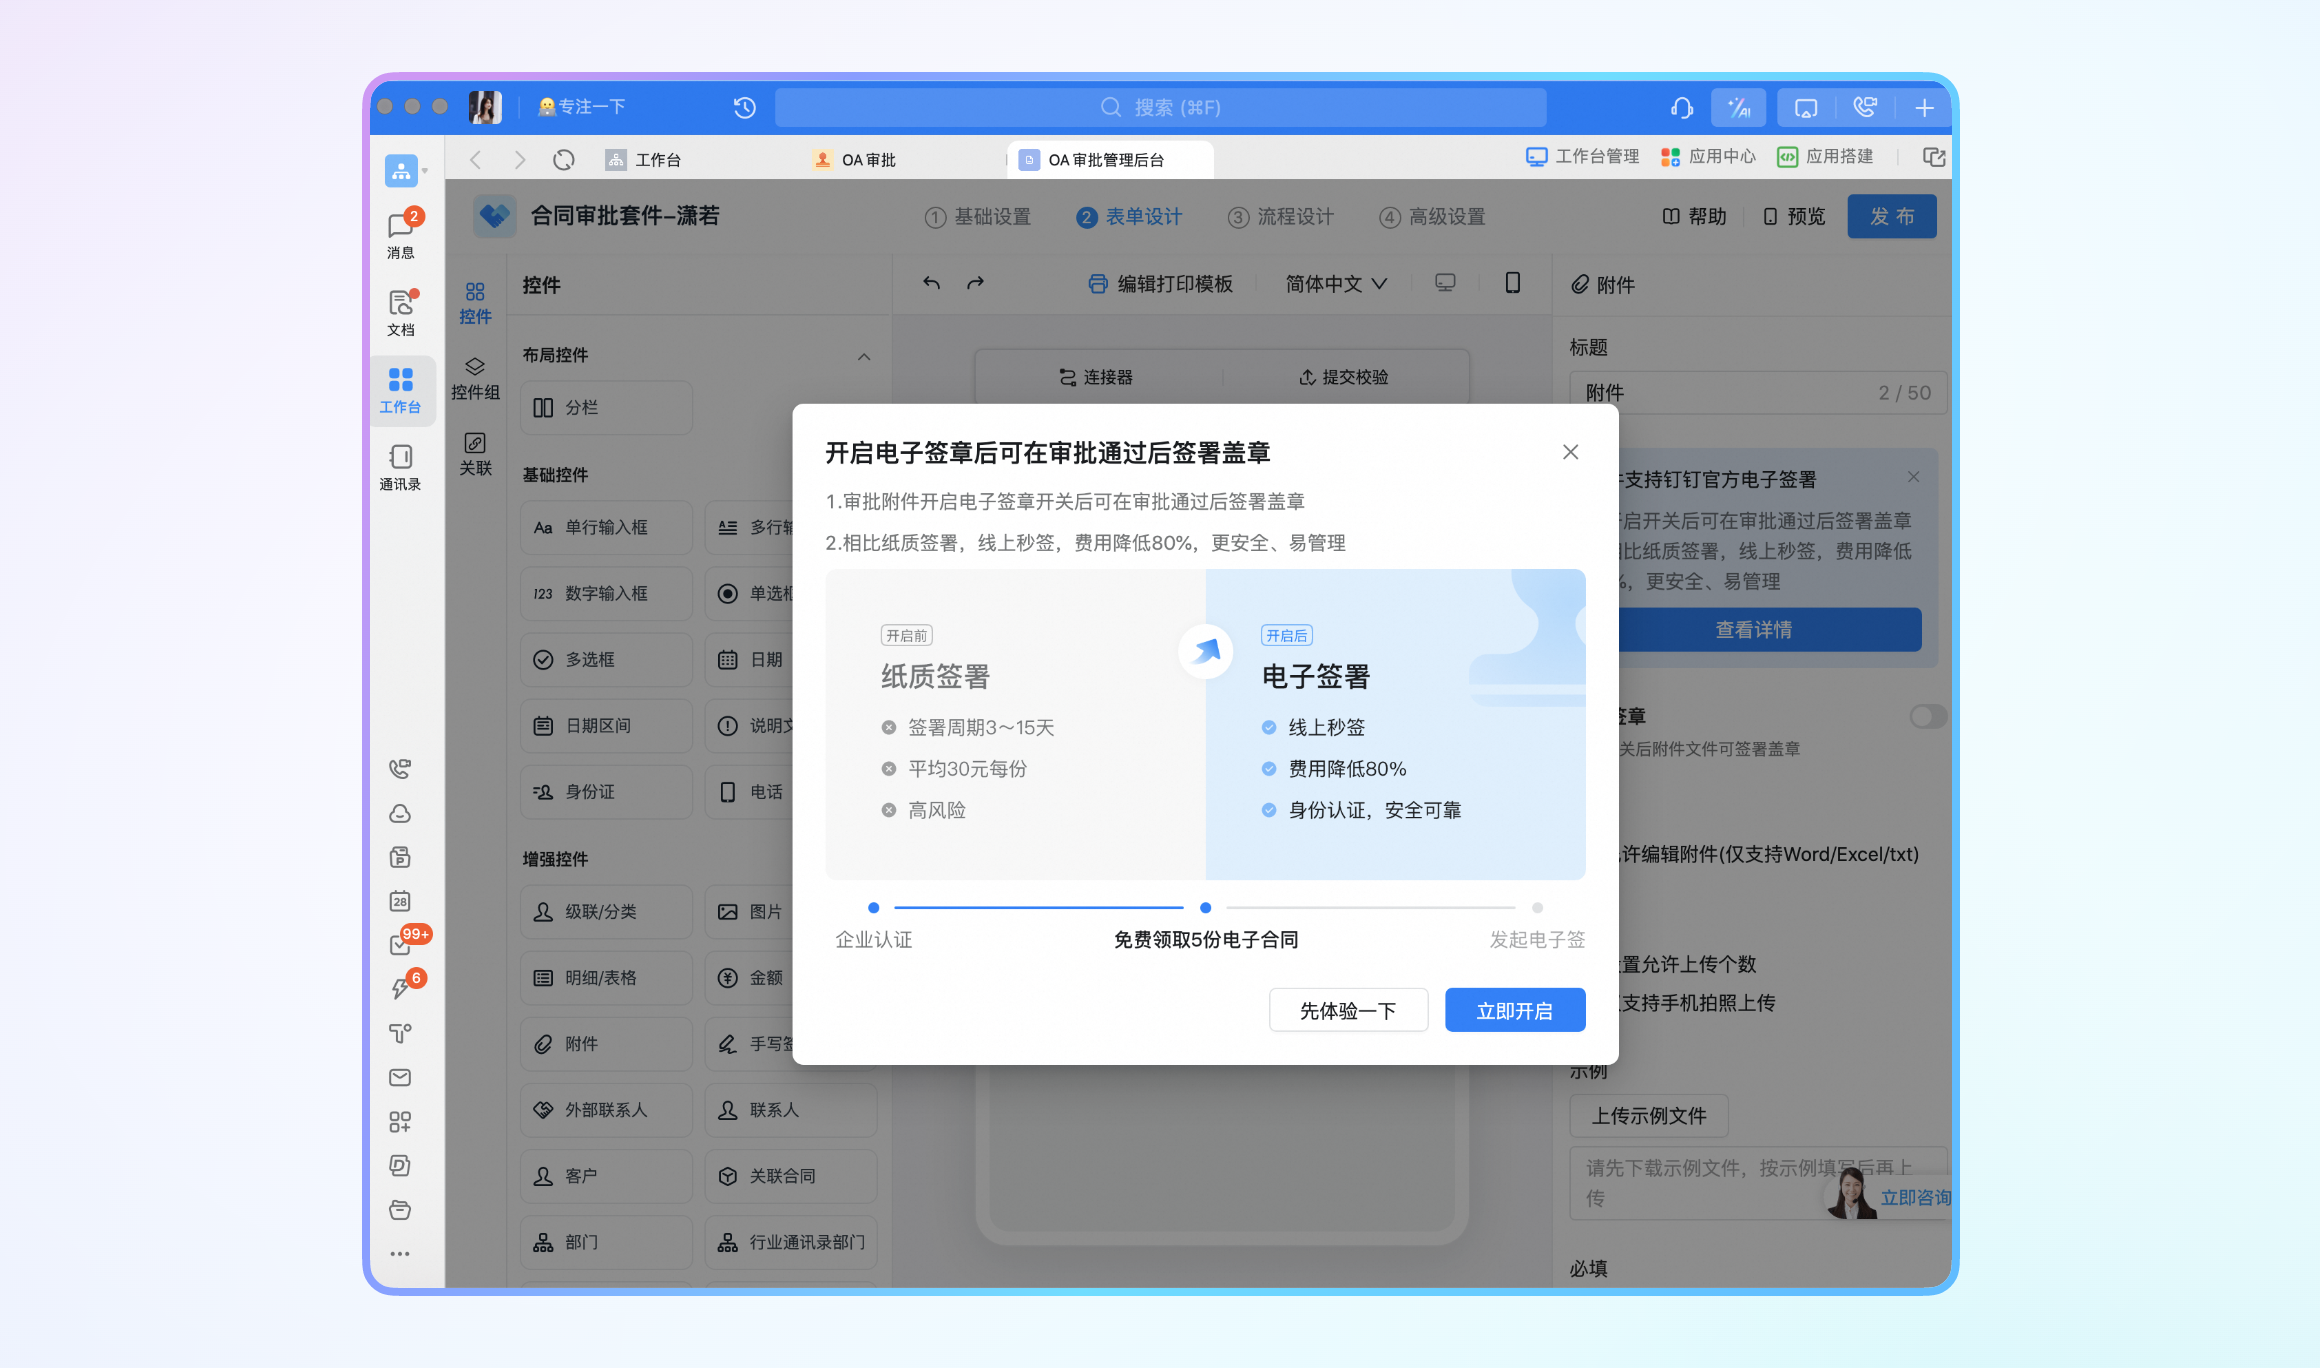The height and width of the screenshot is (1368, 2320).
Task: Click the AI assistant icon in title bar
Action: tap(1738, 107)
